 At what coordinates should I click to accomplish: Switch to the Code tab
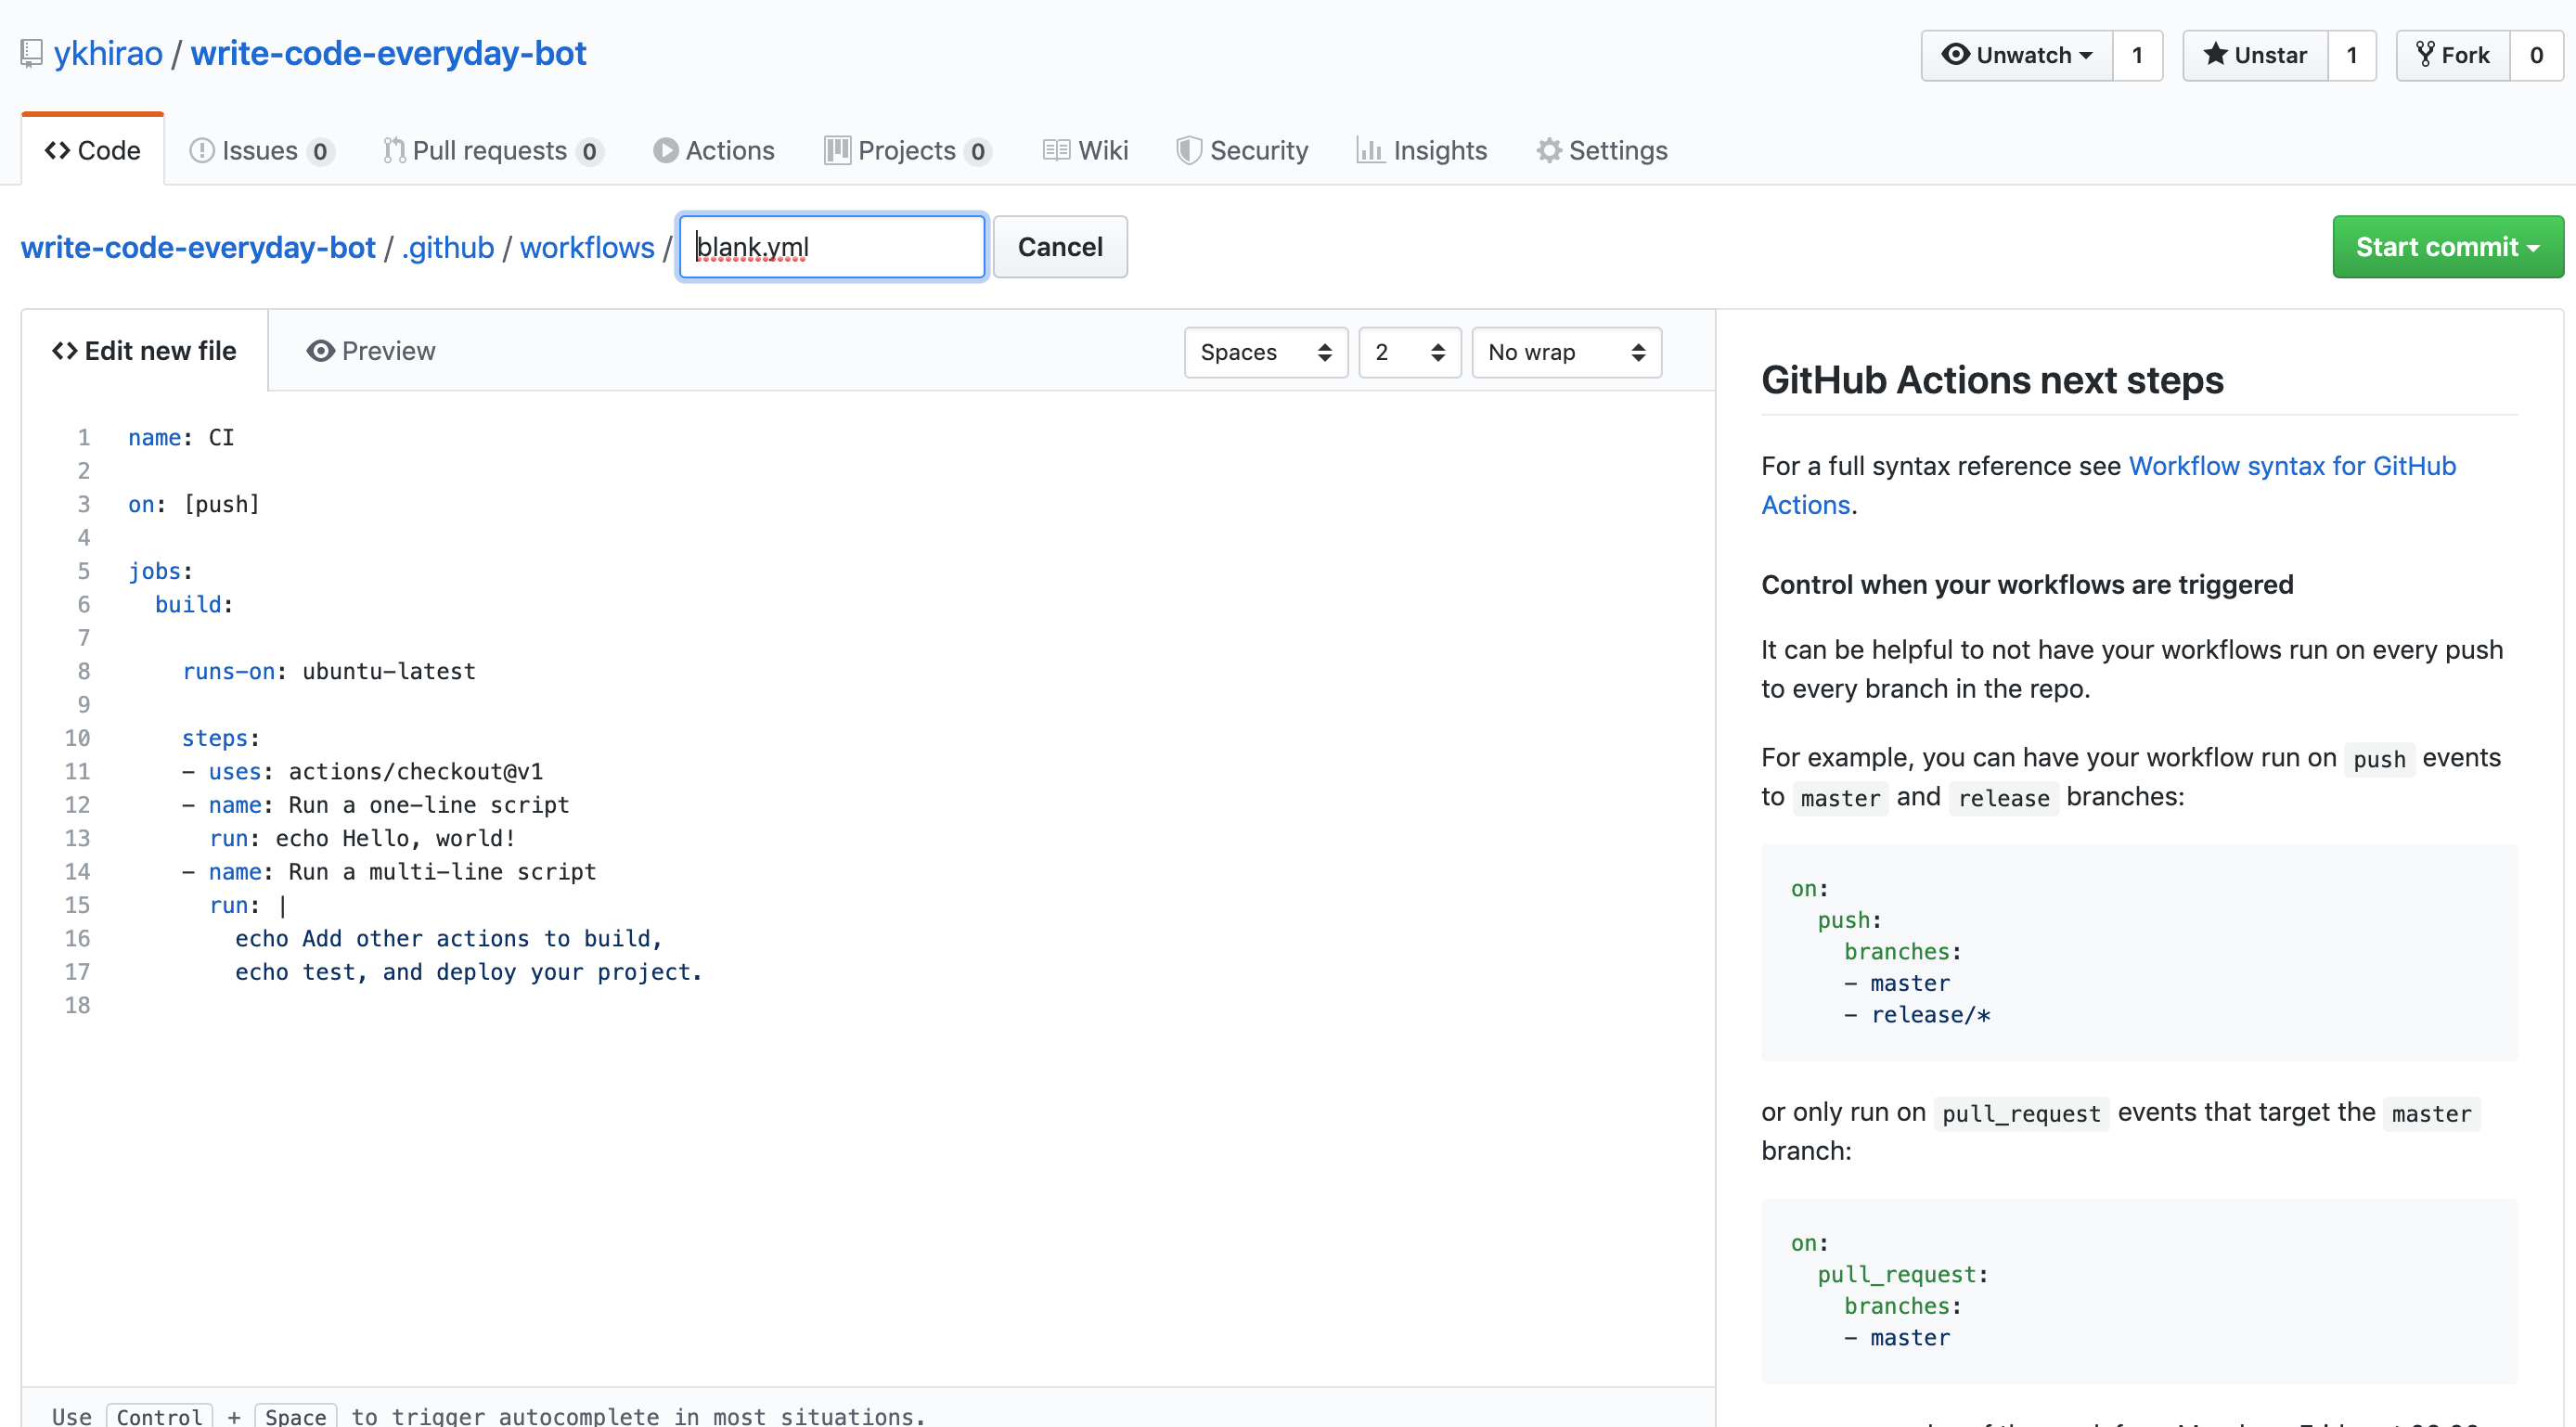point(93,150)
